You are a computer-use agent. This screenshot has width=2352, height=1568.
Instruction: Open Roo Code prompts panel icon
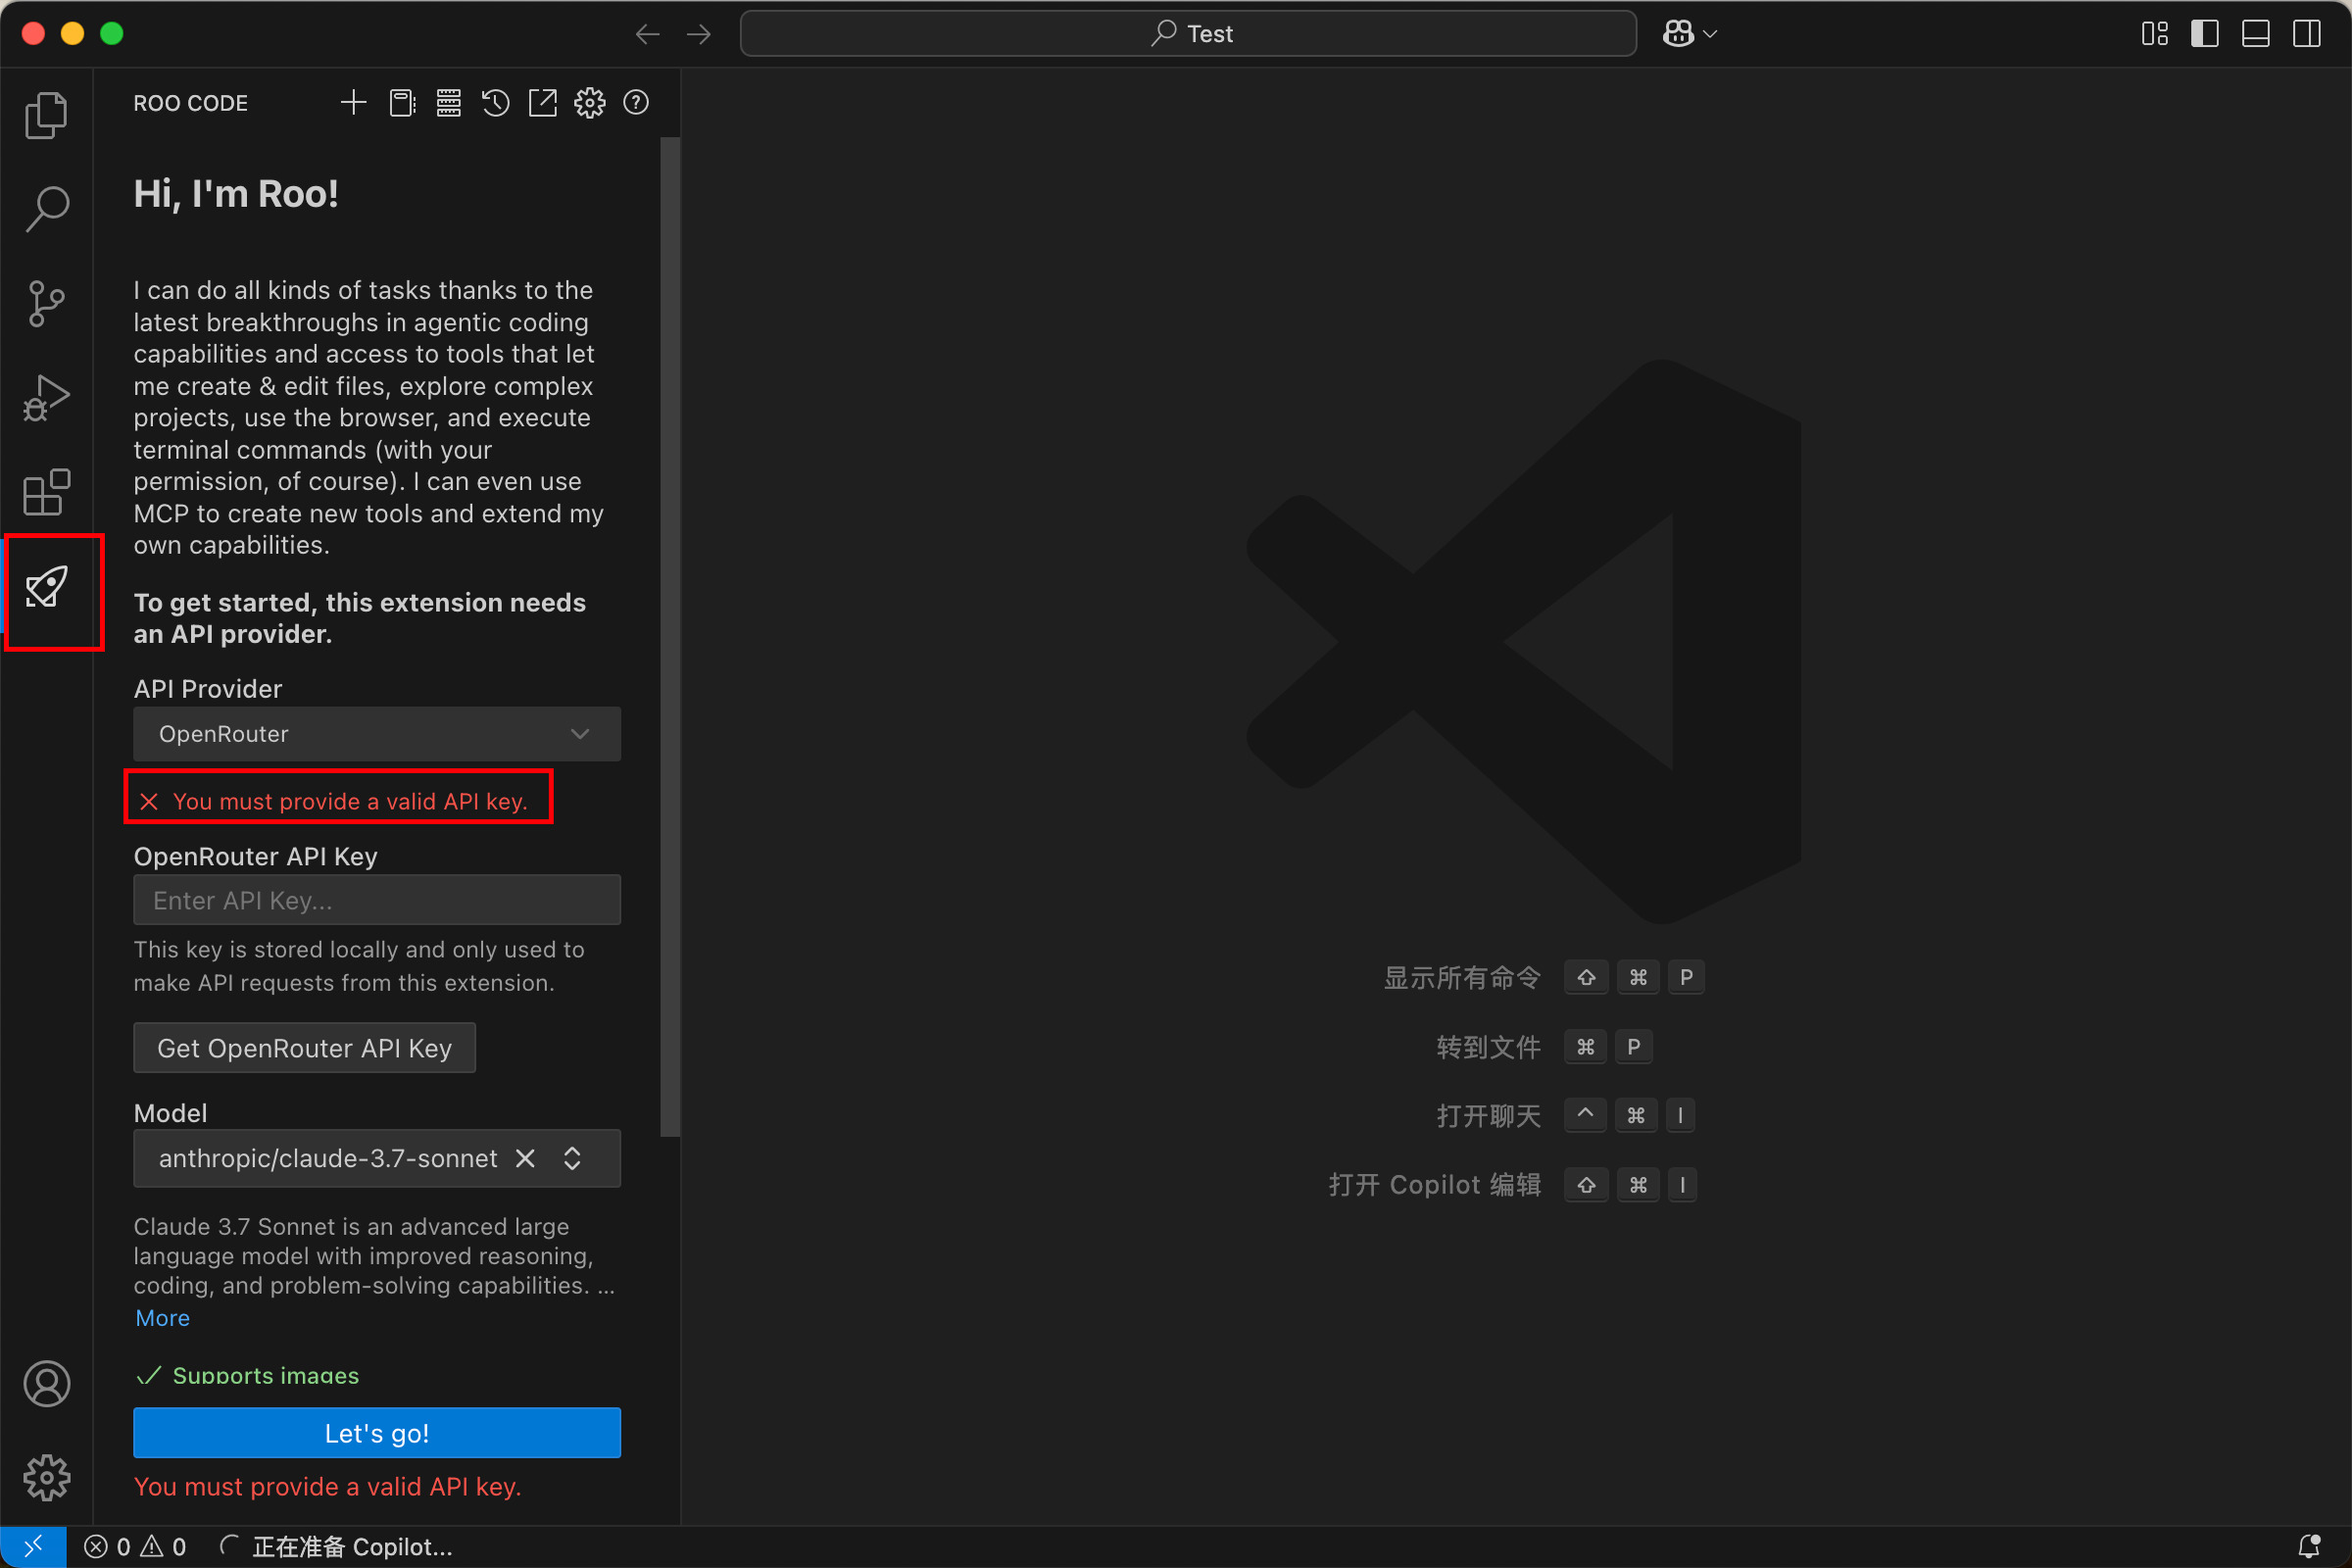coord(402,103)
